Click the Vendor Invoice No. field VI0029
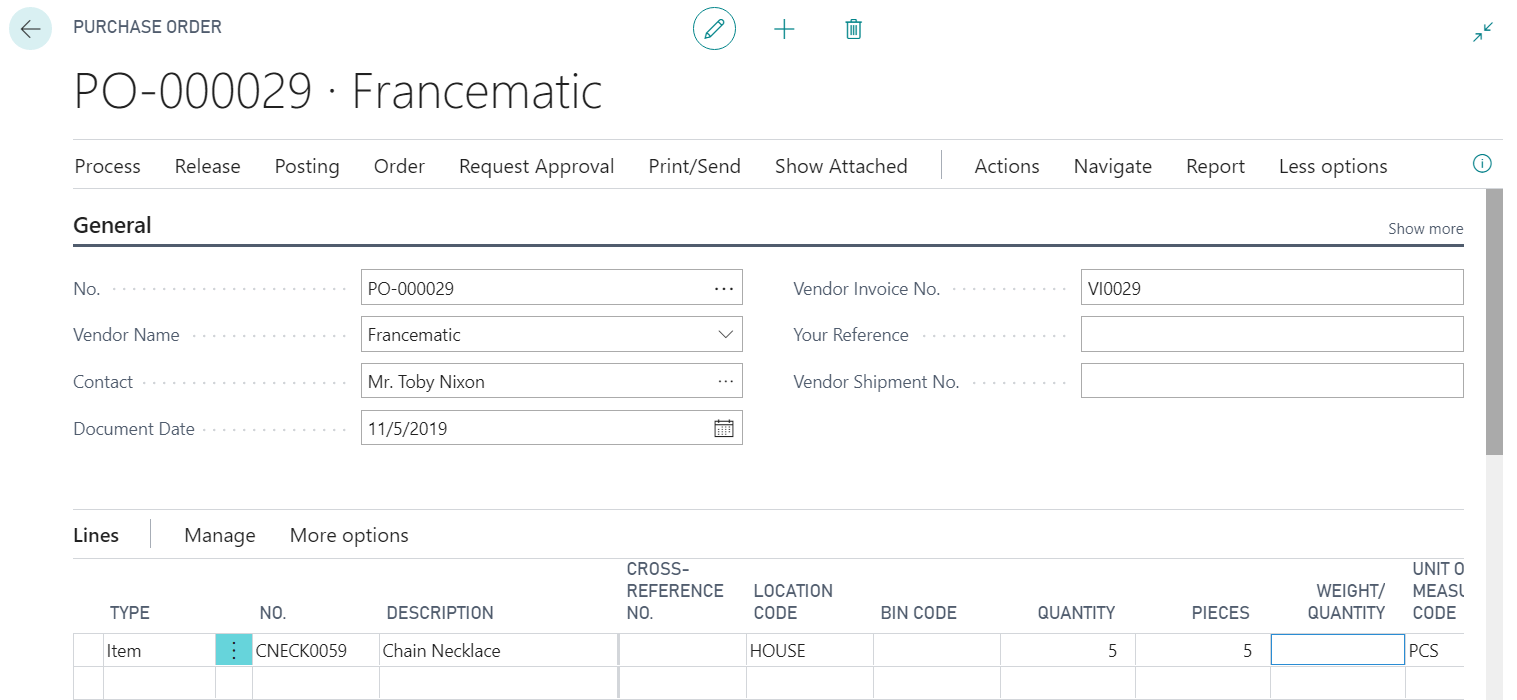The width and height of the screenshot is (1517, 700). [1272, 288]
